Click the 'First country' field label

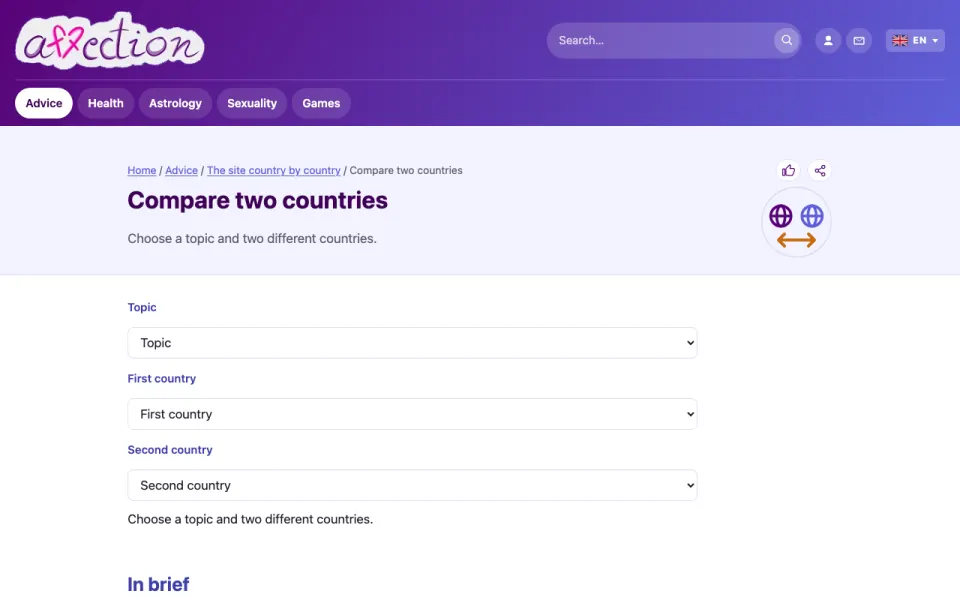[162, 378]
